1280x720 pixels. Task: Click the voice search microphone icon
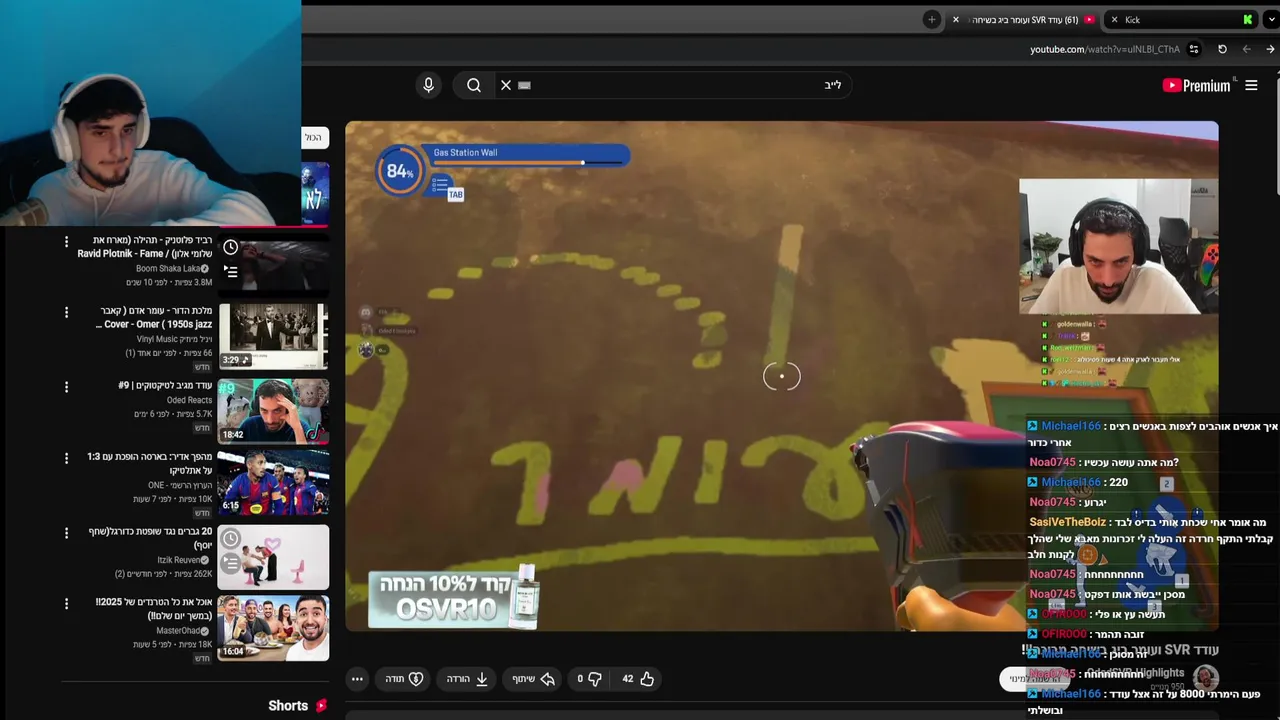(x=428, y=85)
